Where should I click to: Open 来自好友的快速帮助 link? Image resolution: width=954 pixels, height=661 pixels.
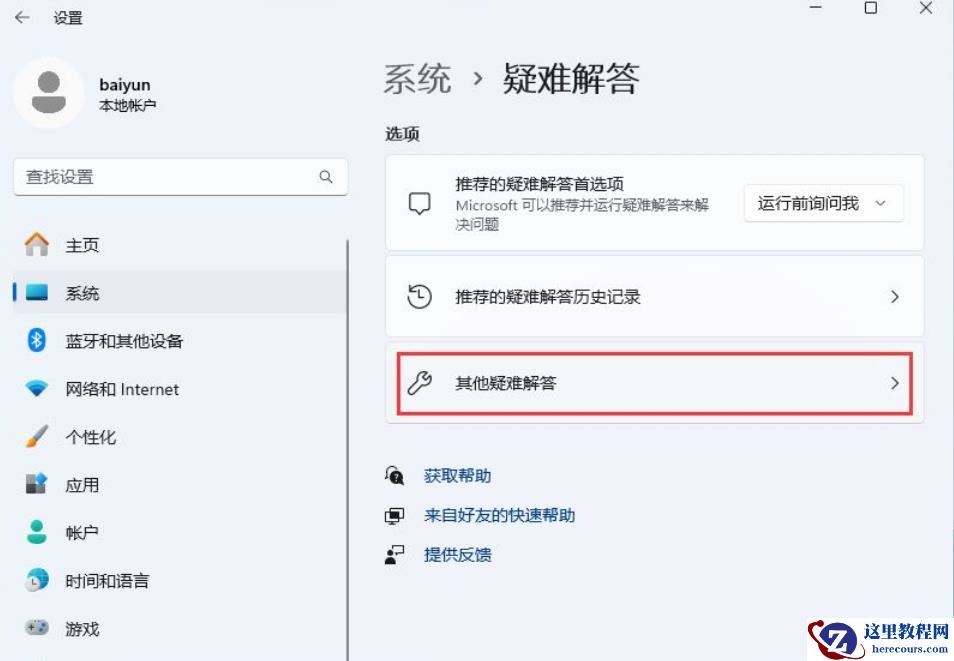499,515
